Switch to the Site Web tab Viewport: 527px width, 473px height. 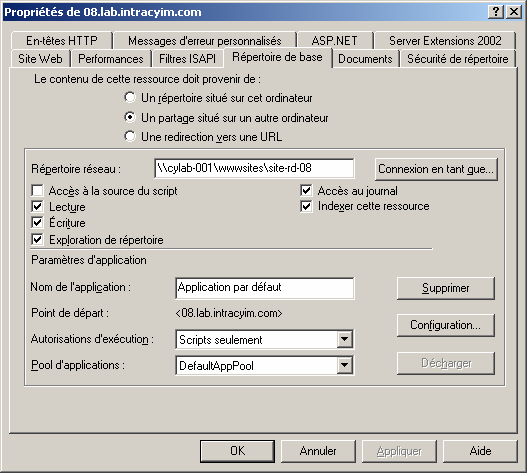[40, 59]
